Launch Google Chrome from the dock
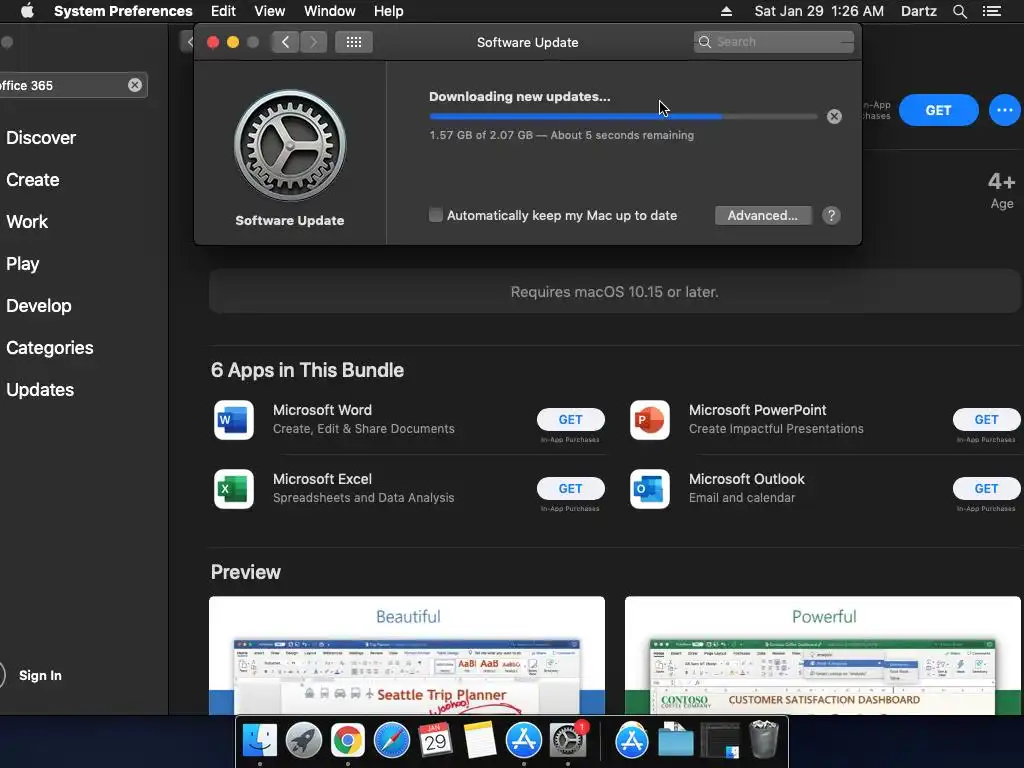 347,741
